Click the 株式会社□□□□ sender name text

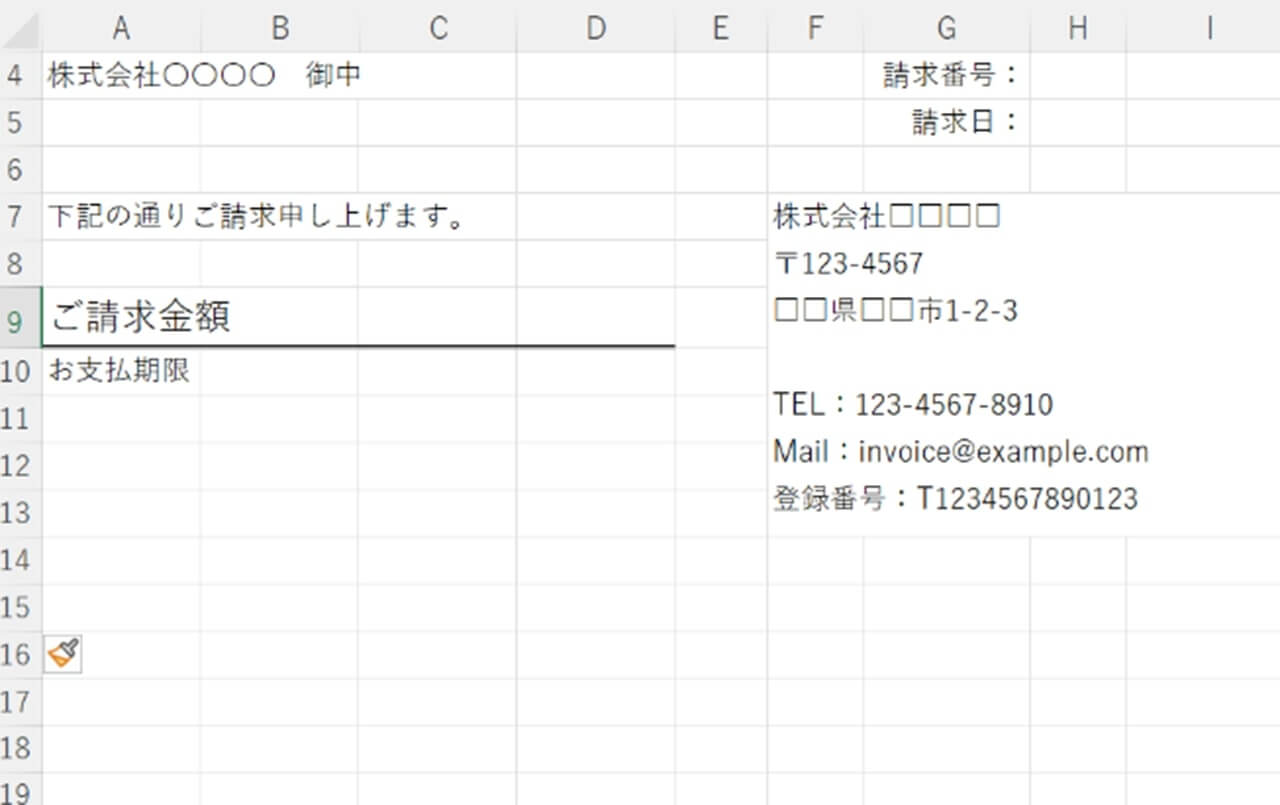coord(887,215)
